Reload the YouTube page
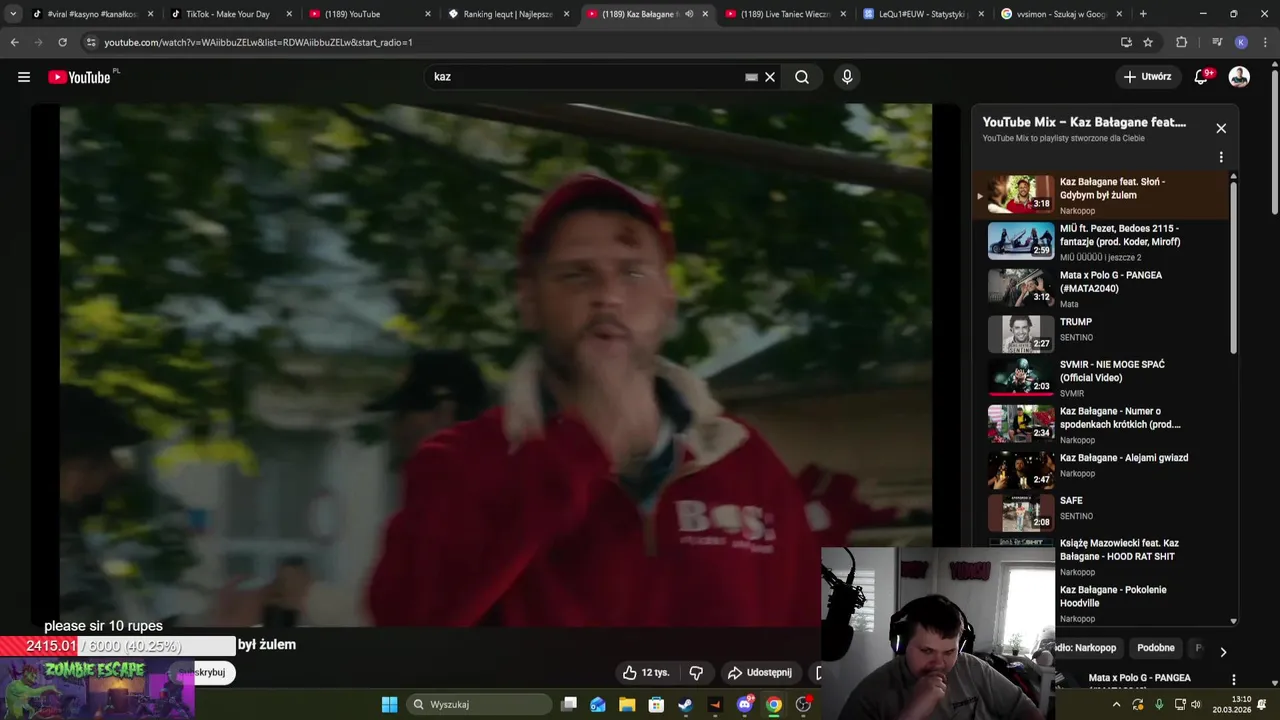This screenshot has width=1280, height=720. pyautogui.click(x=62, y=42)
